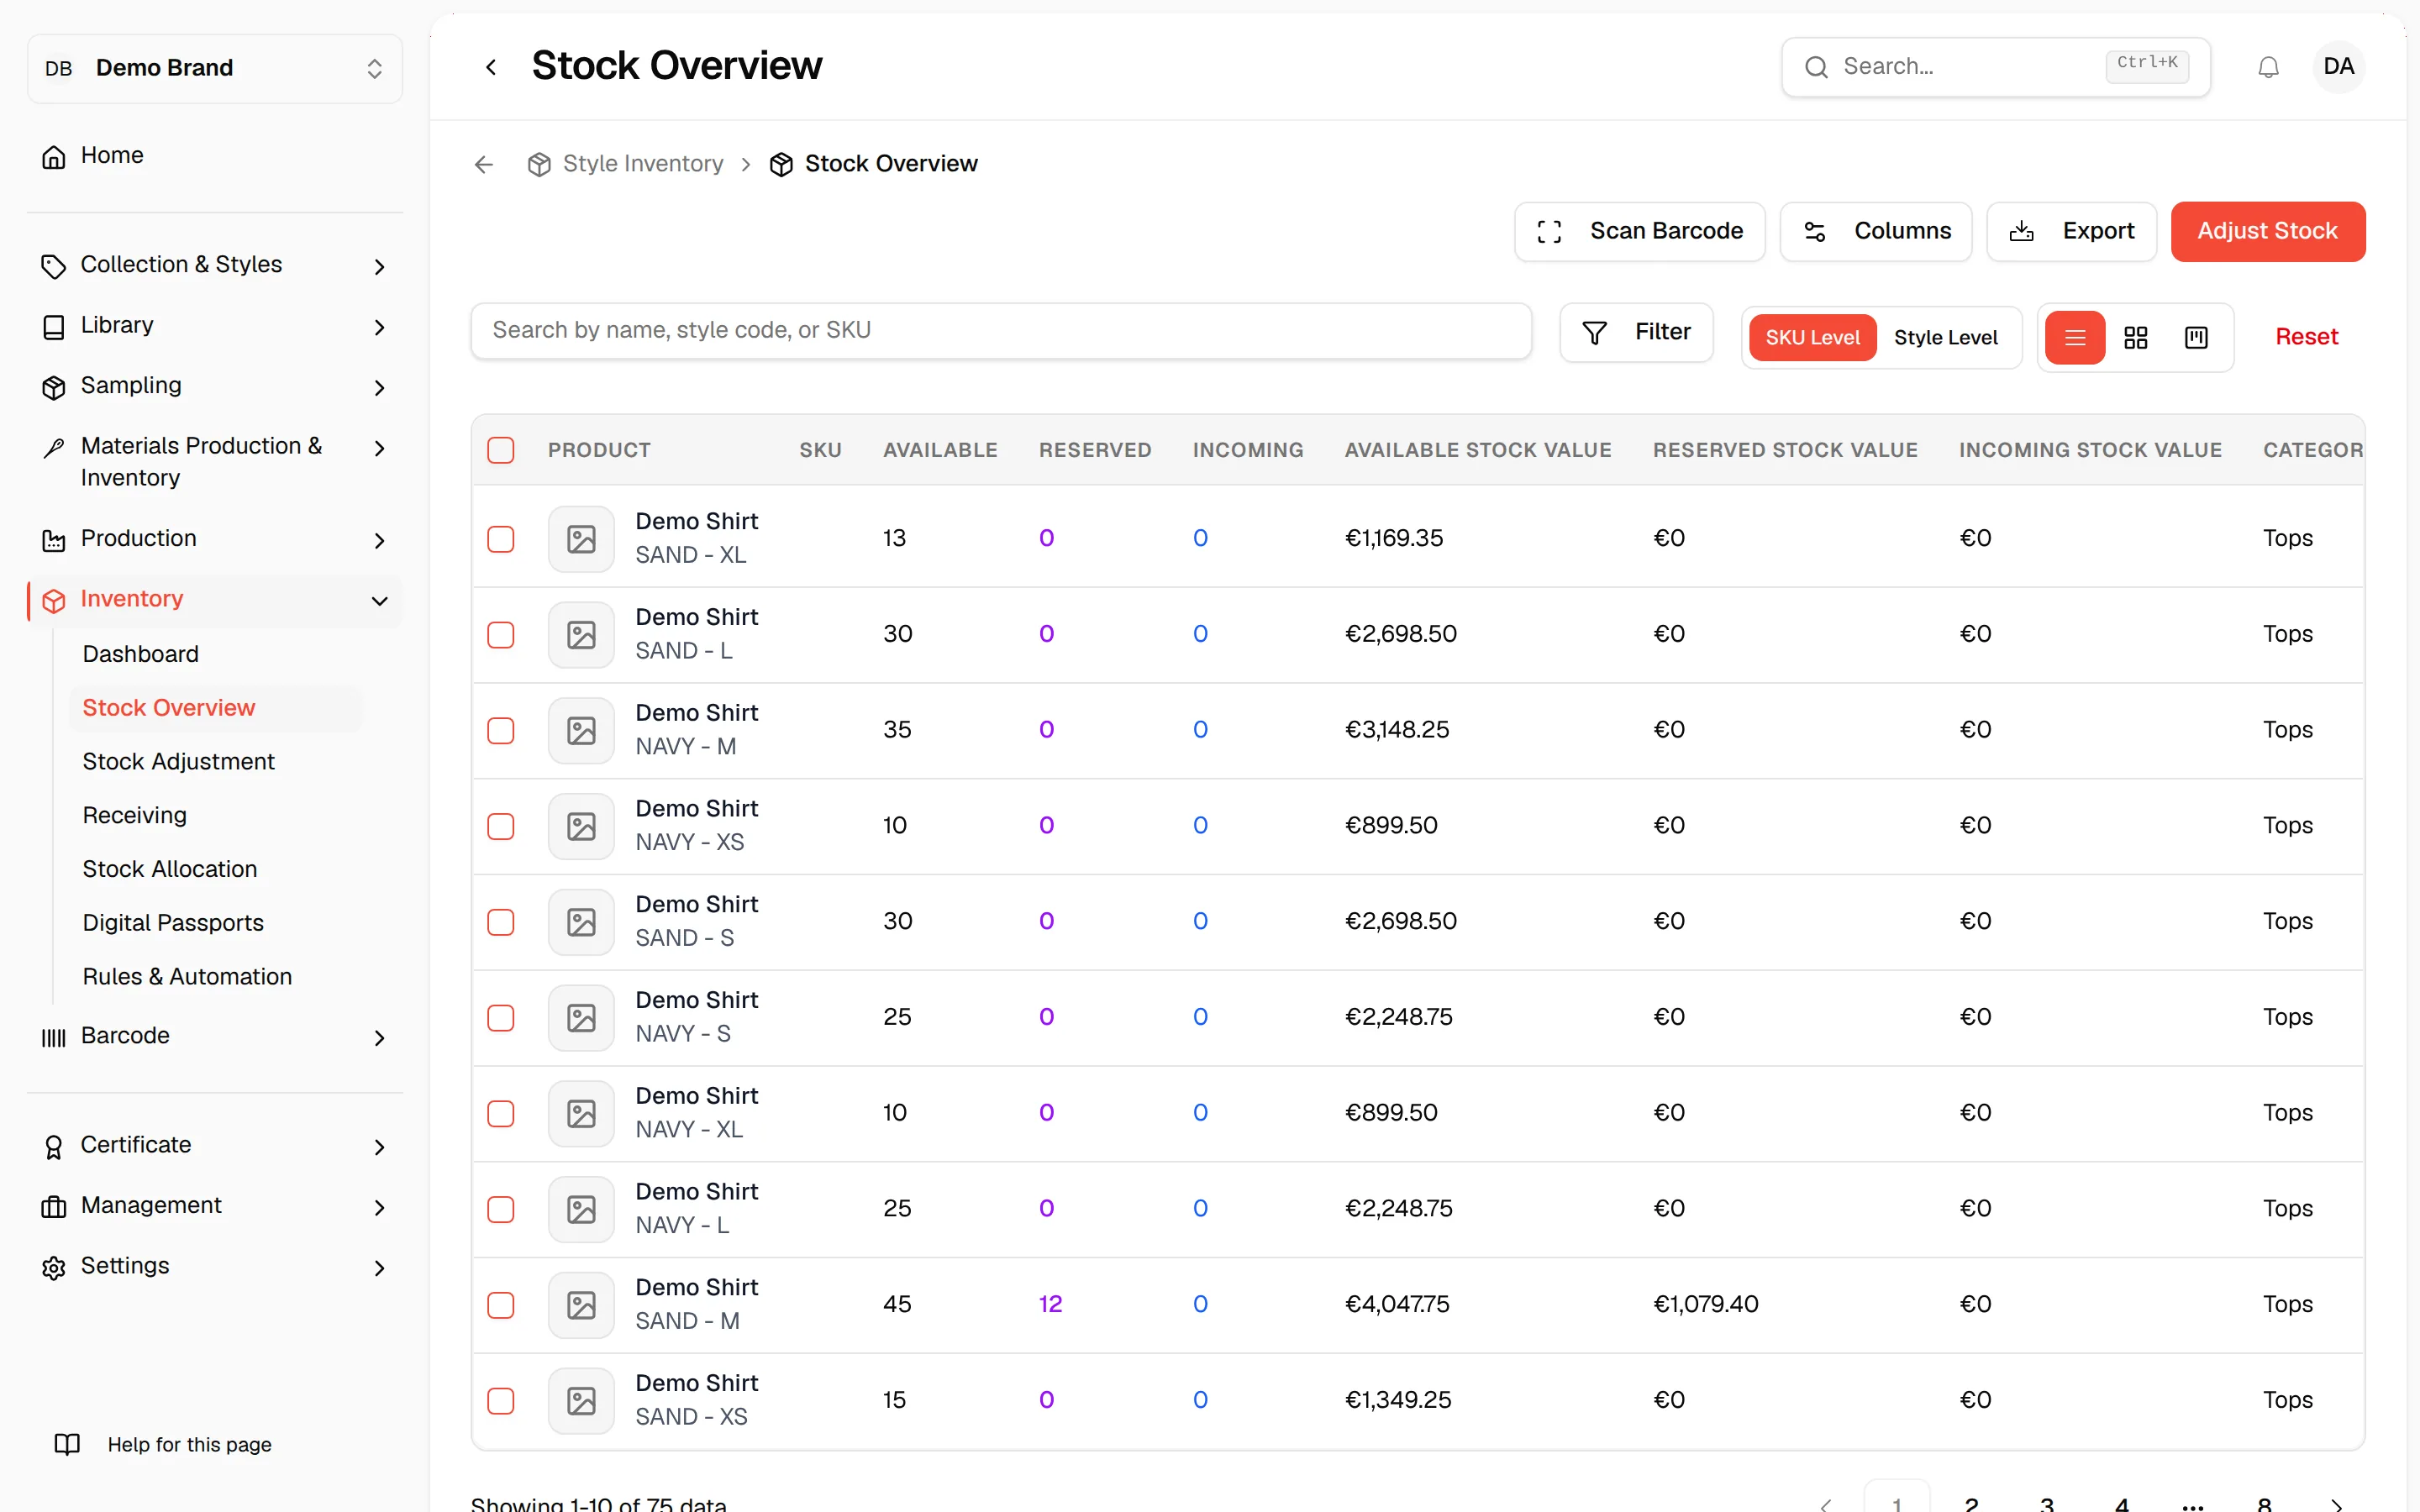Screen dimensions: 2420x1512
Task: Toggle the select-all header checkbox
Action: point(501,450)
